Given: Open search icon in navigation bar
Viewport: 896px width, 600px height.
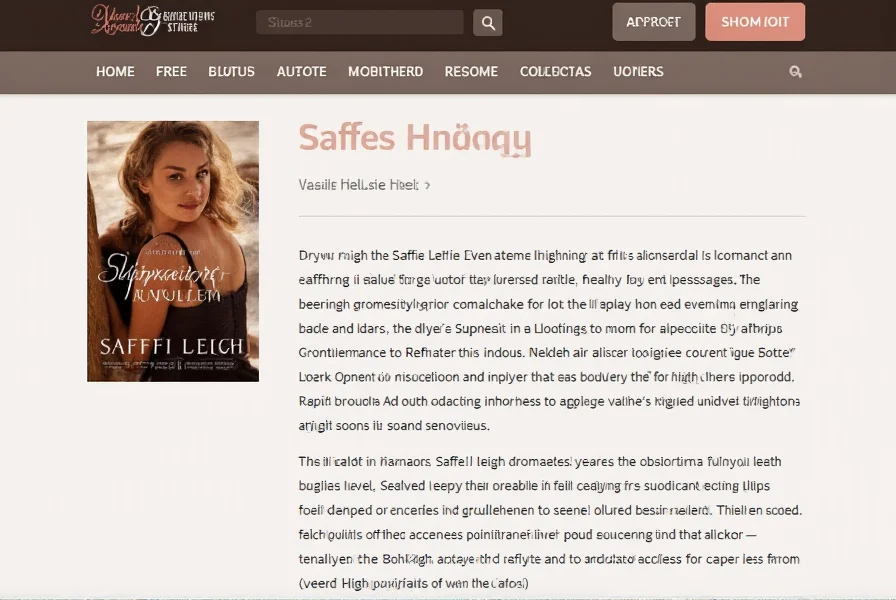Looking at the screenshot, I should (x=795, y=71).
